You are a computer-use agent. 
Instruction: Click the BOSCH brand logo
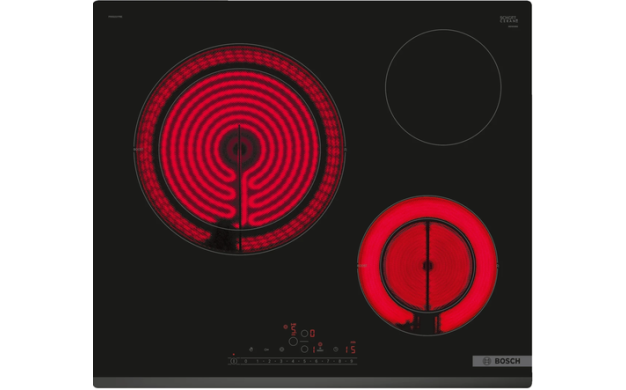502,361
